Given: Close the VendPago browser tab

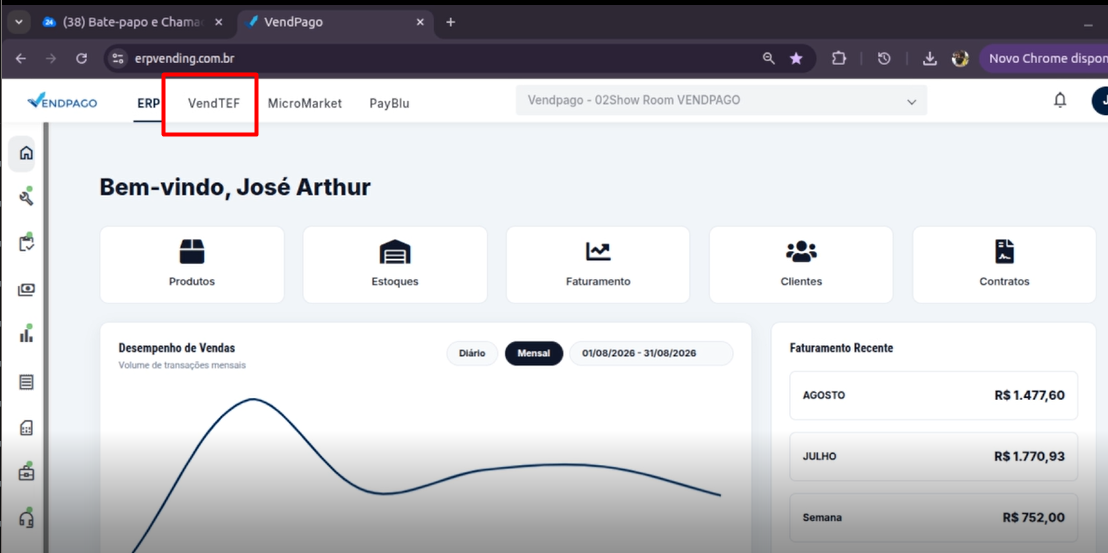Looking at the screenshot, I should (420, 22).
